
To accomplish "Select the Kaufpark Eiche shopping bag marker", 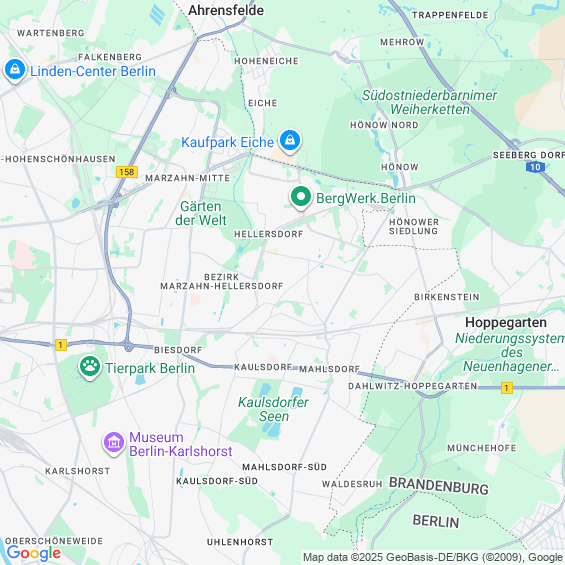I will (290, 141).
